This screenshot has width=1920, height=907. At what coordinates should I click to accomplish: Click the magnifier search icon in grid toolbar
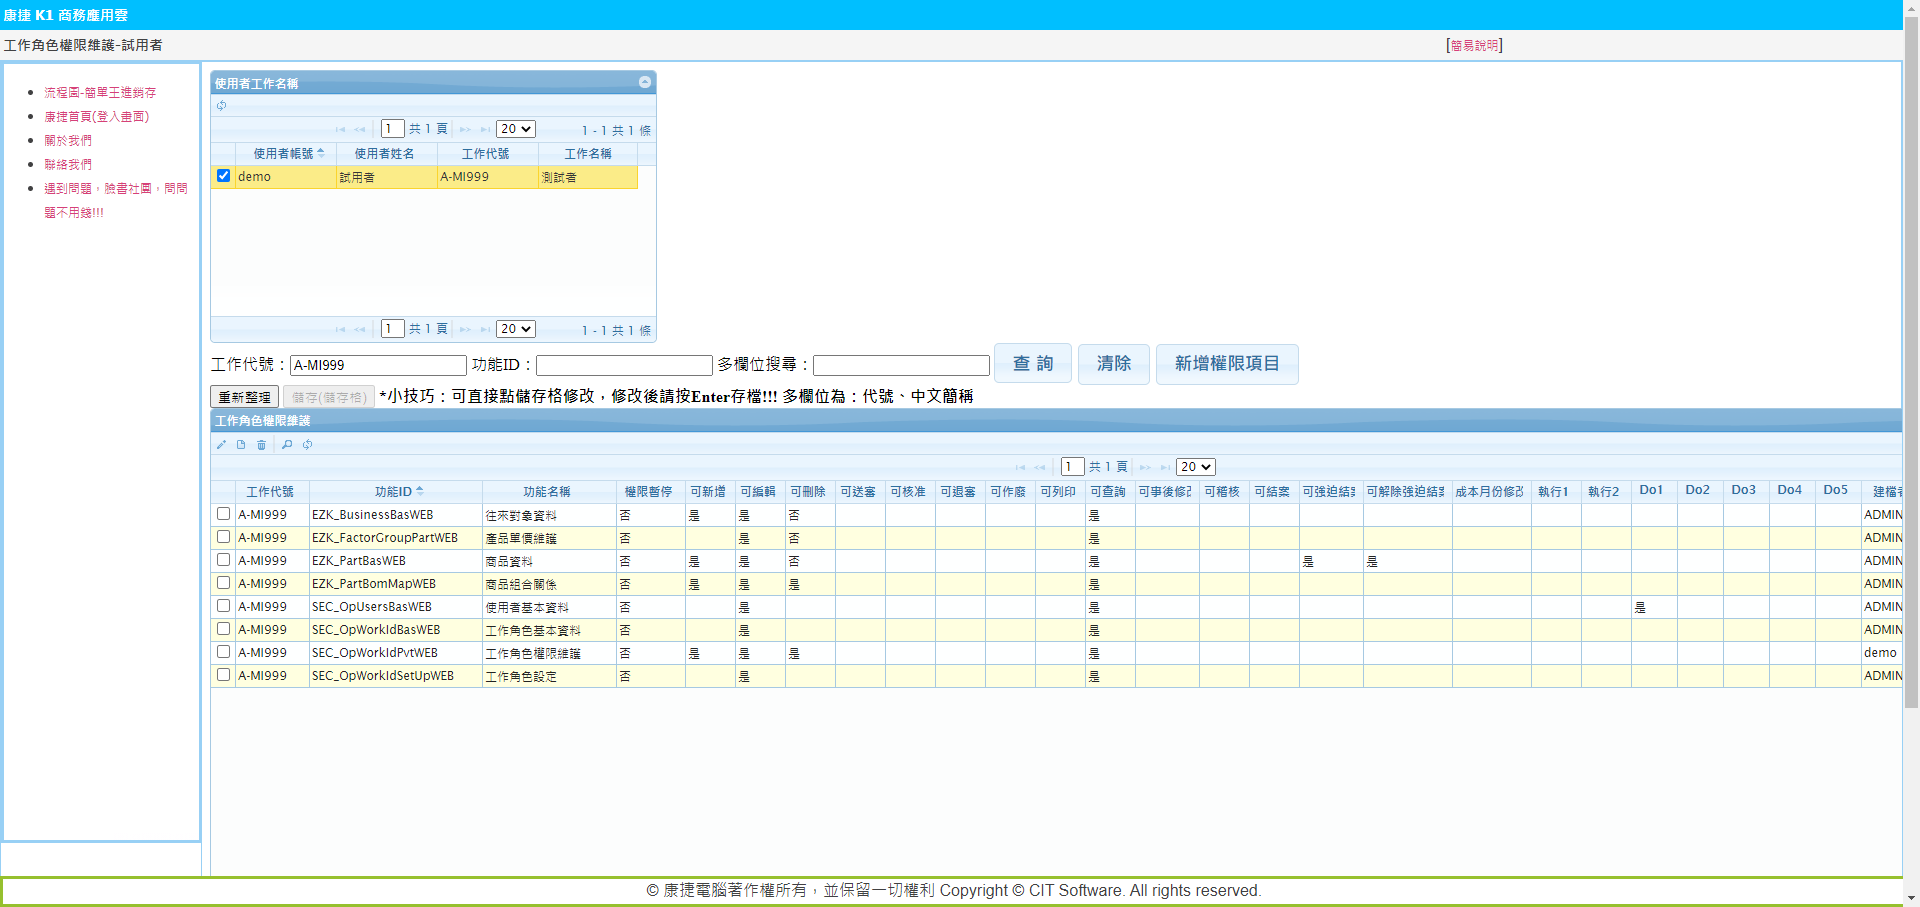tap(287, 445)
